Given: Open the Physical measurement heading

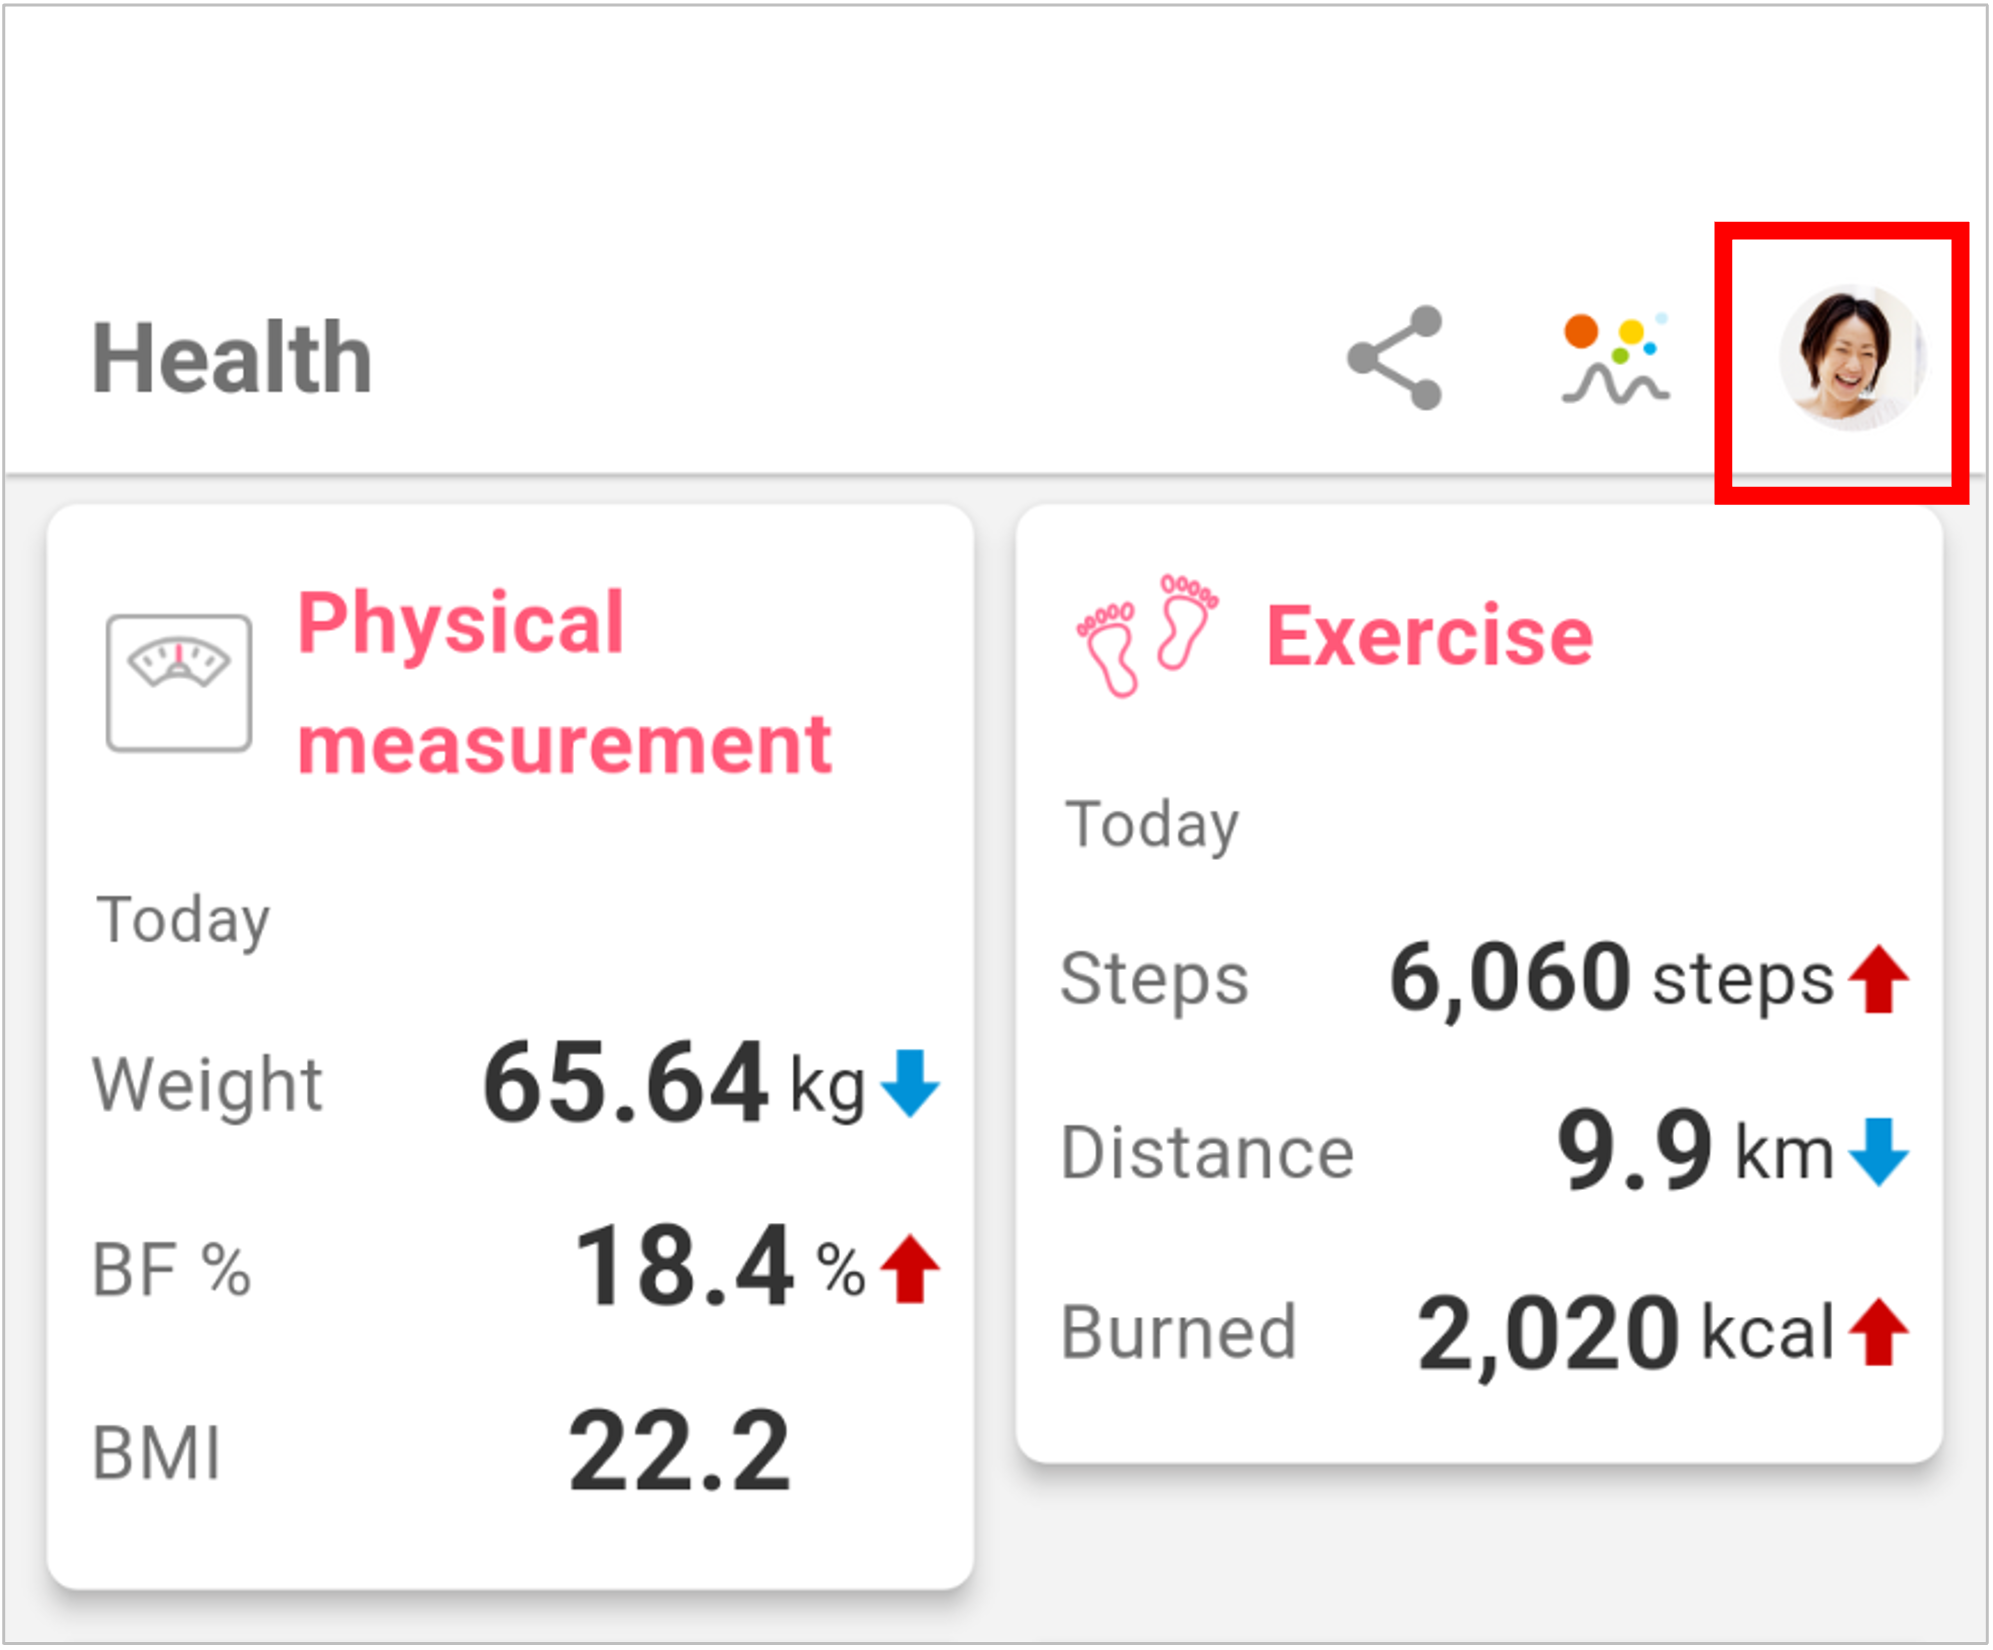Looking at the screenshot, I should click(565, 683).
